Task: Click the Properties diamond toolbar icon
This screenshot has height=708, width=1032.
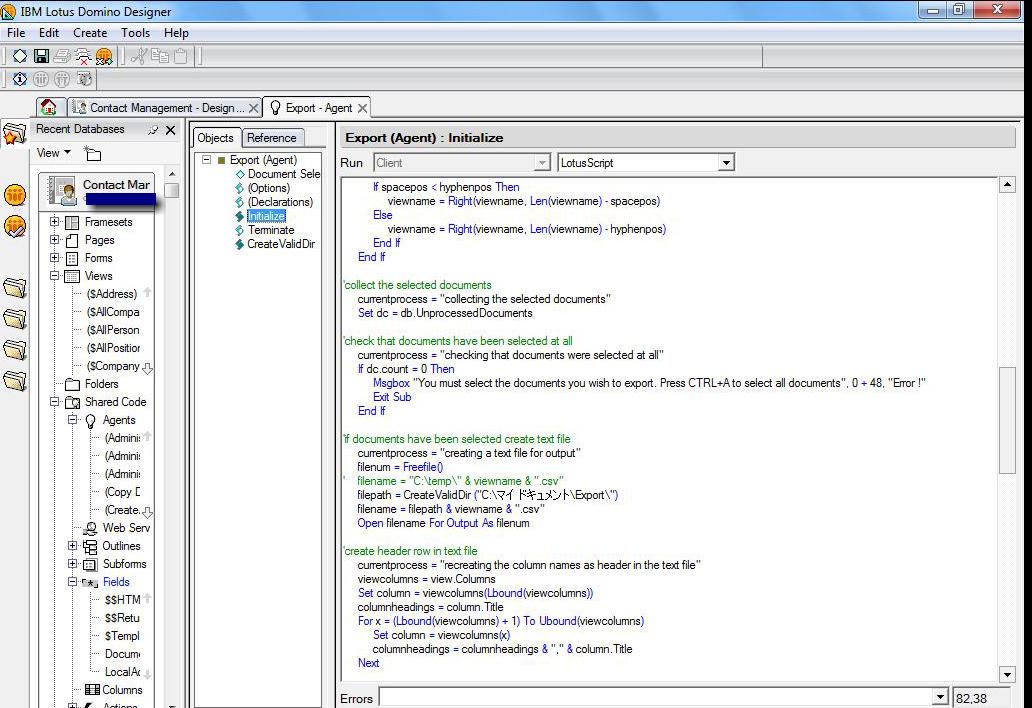Action: (x=20, y=57)
